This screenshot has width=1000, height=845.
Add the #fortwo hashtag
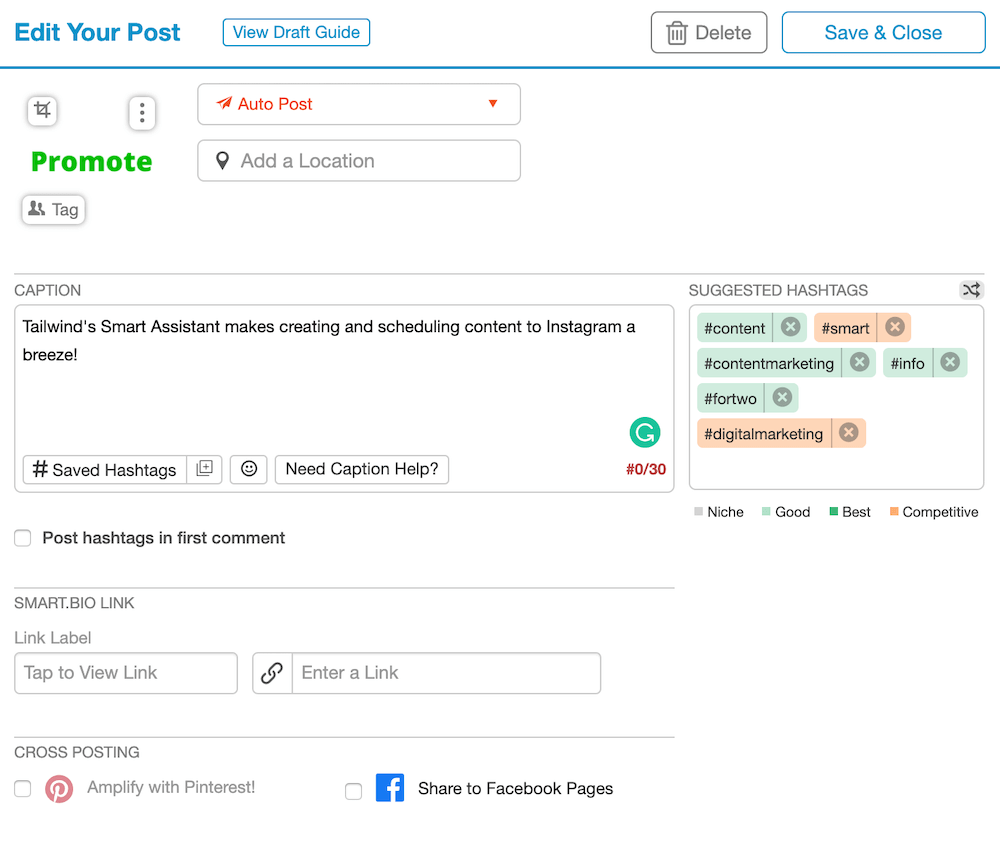(x=730, y=398)
